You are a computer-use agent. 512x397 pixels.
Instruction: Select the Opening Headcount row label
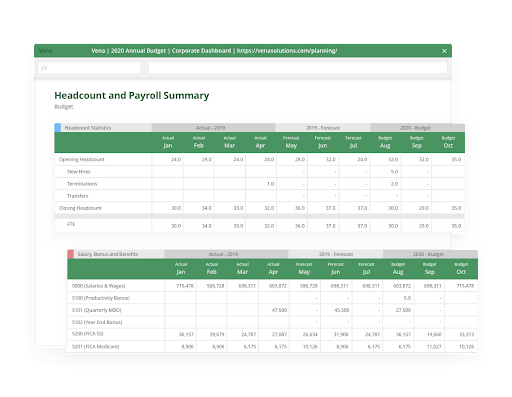point(82,159)
